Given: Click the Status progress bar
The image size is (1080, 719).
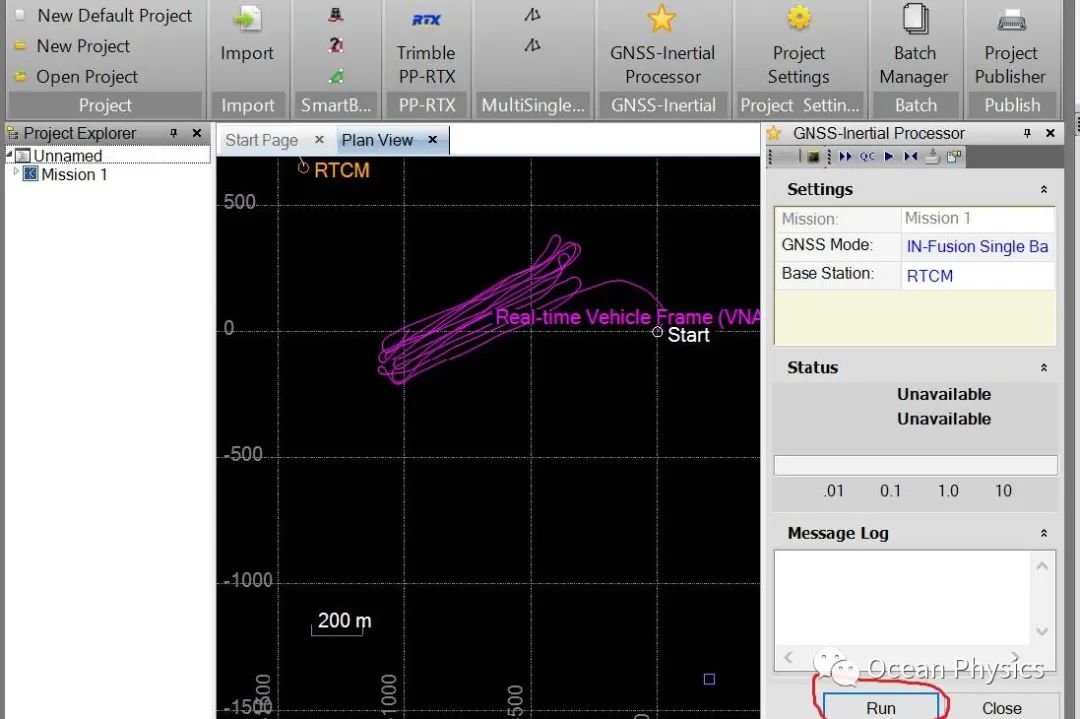Looking at the screenshot, I should (x=915, y=465).
